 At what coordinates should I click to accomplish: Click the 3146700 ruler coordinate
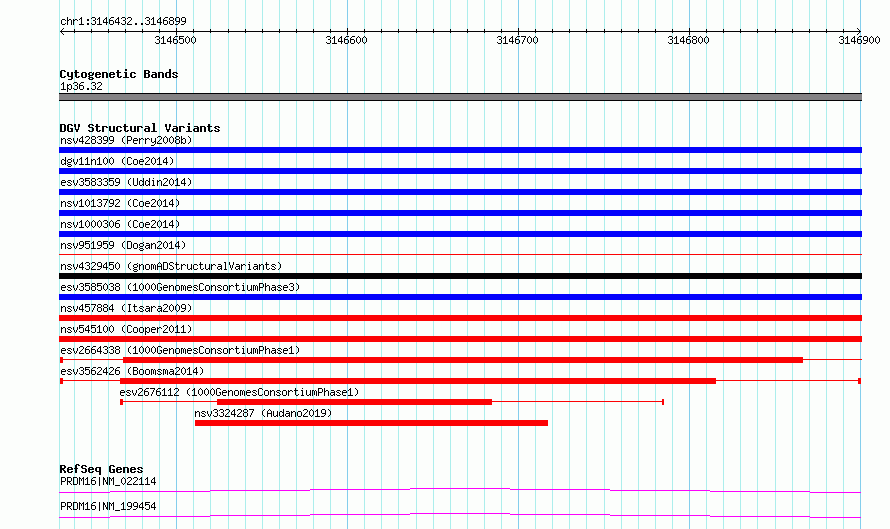(517, 40)
